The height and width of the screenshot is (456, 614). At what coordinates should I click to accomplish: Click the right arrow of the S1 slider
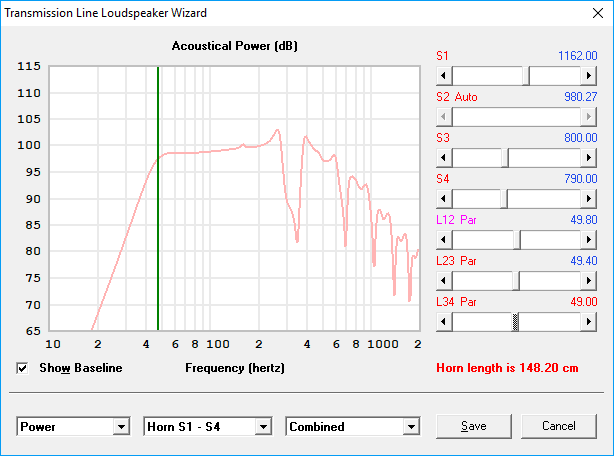coord(589,76)
